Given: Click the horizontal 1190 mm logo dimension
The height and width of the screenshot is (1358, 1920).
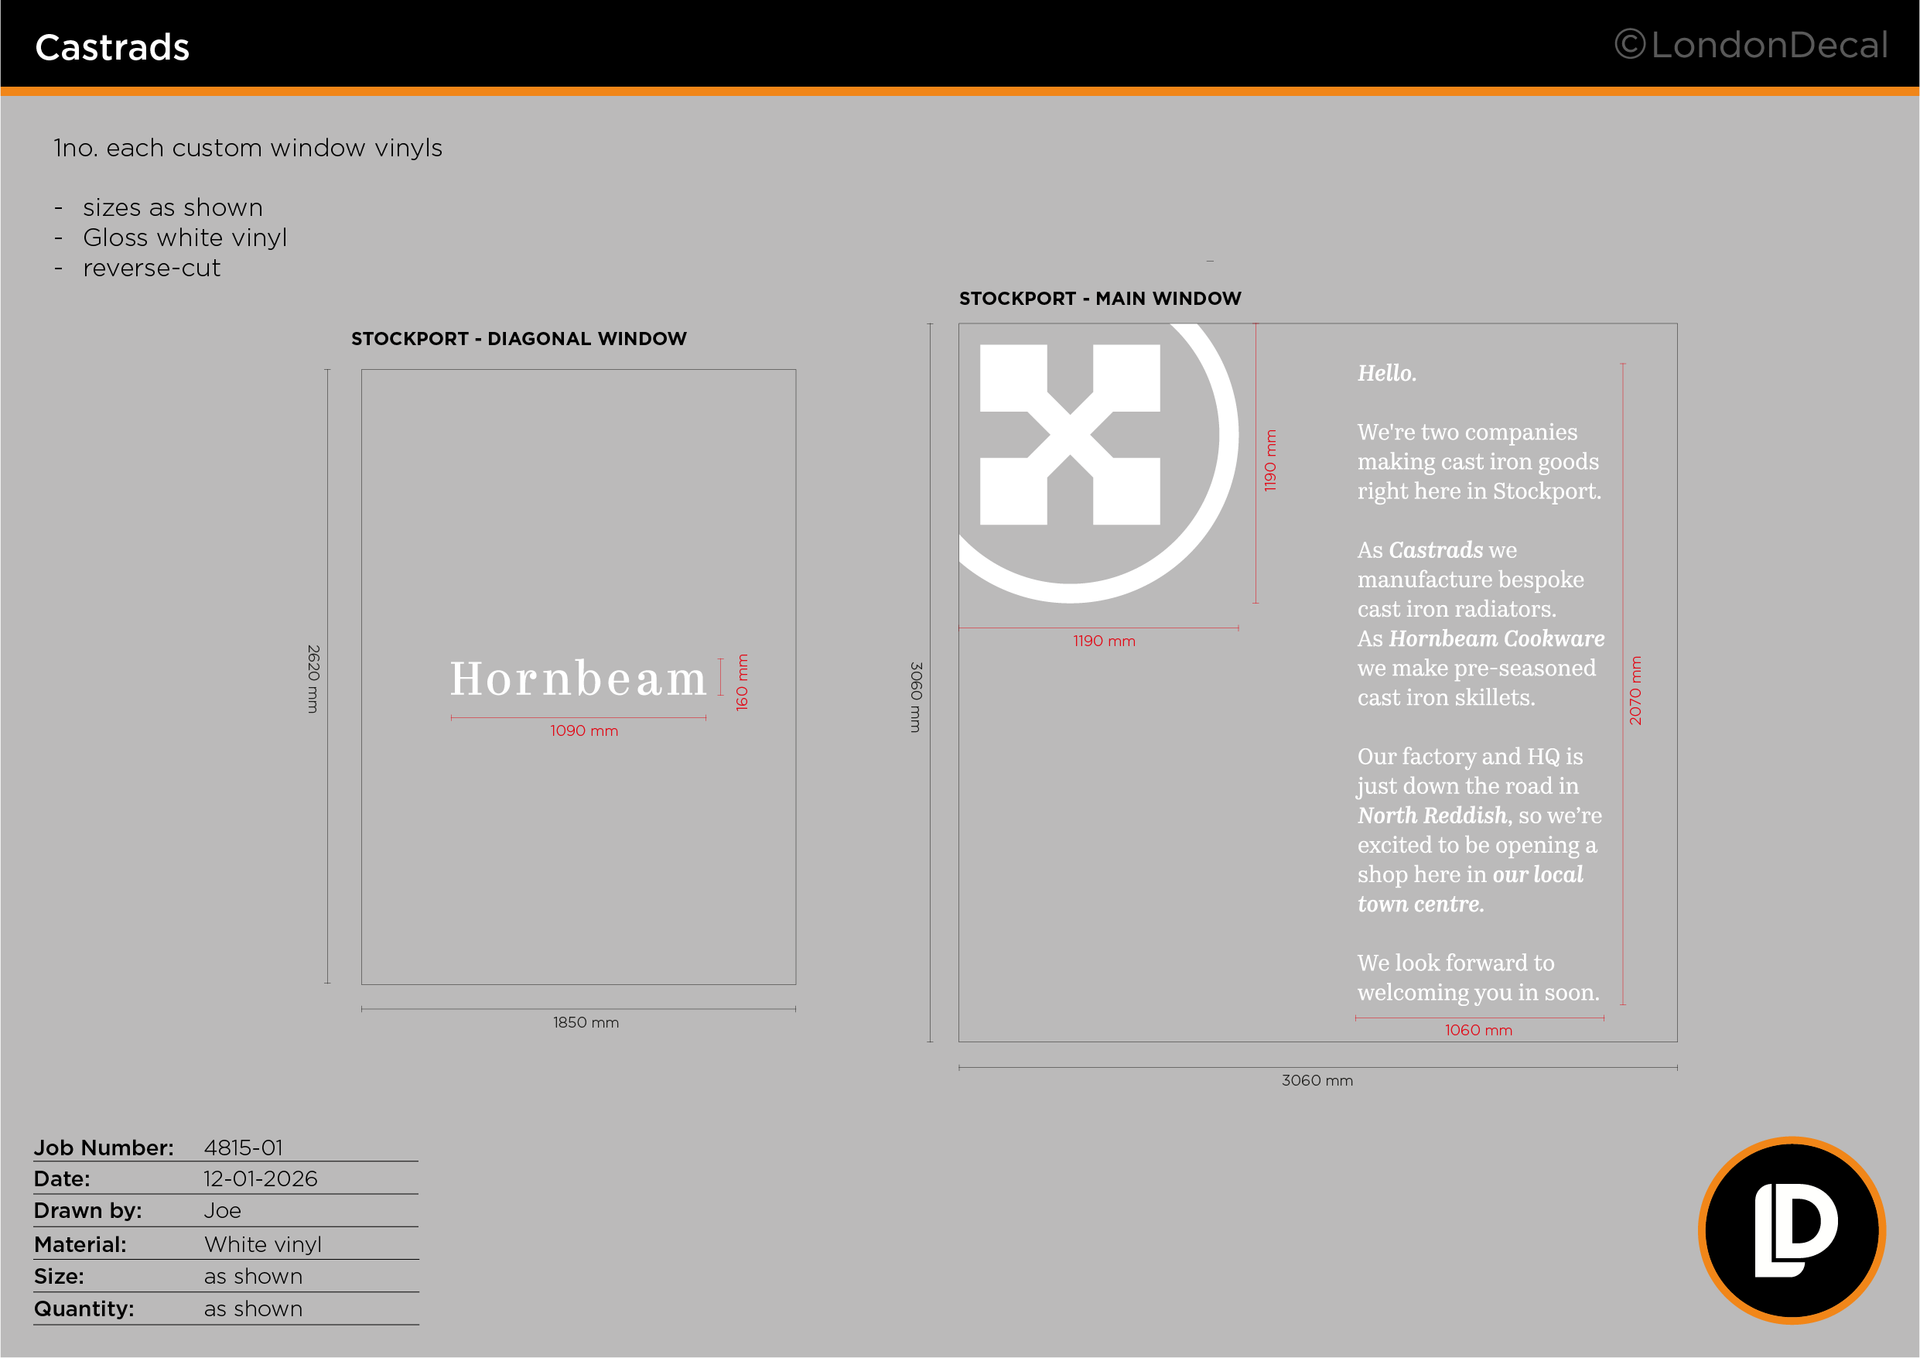Looking at the screenshot, I should coord(1104,641).
